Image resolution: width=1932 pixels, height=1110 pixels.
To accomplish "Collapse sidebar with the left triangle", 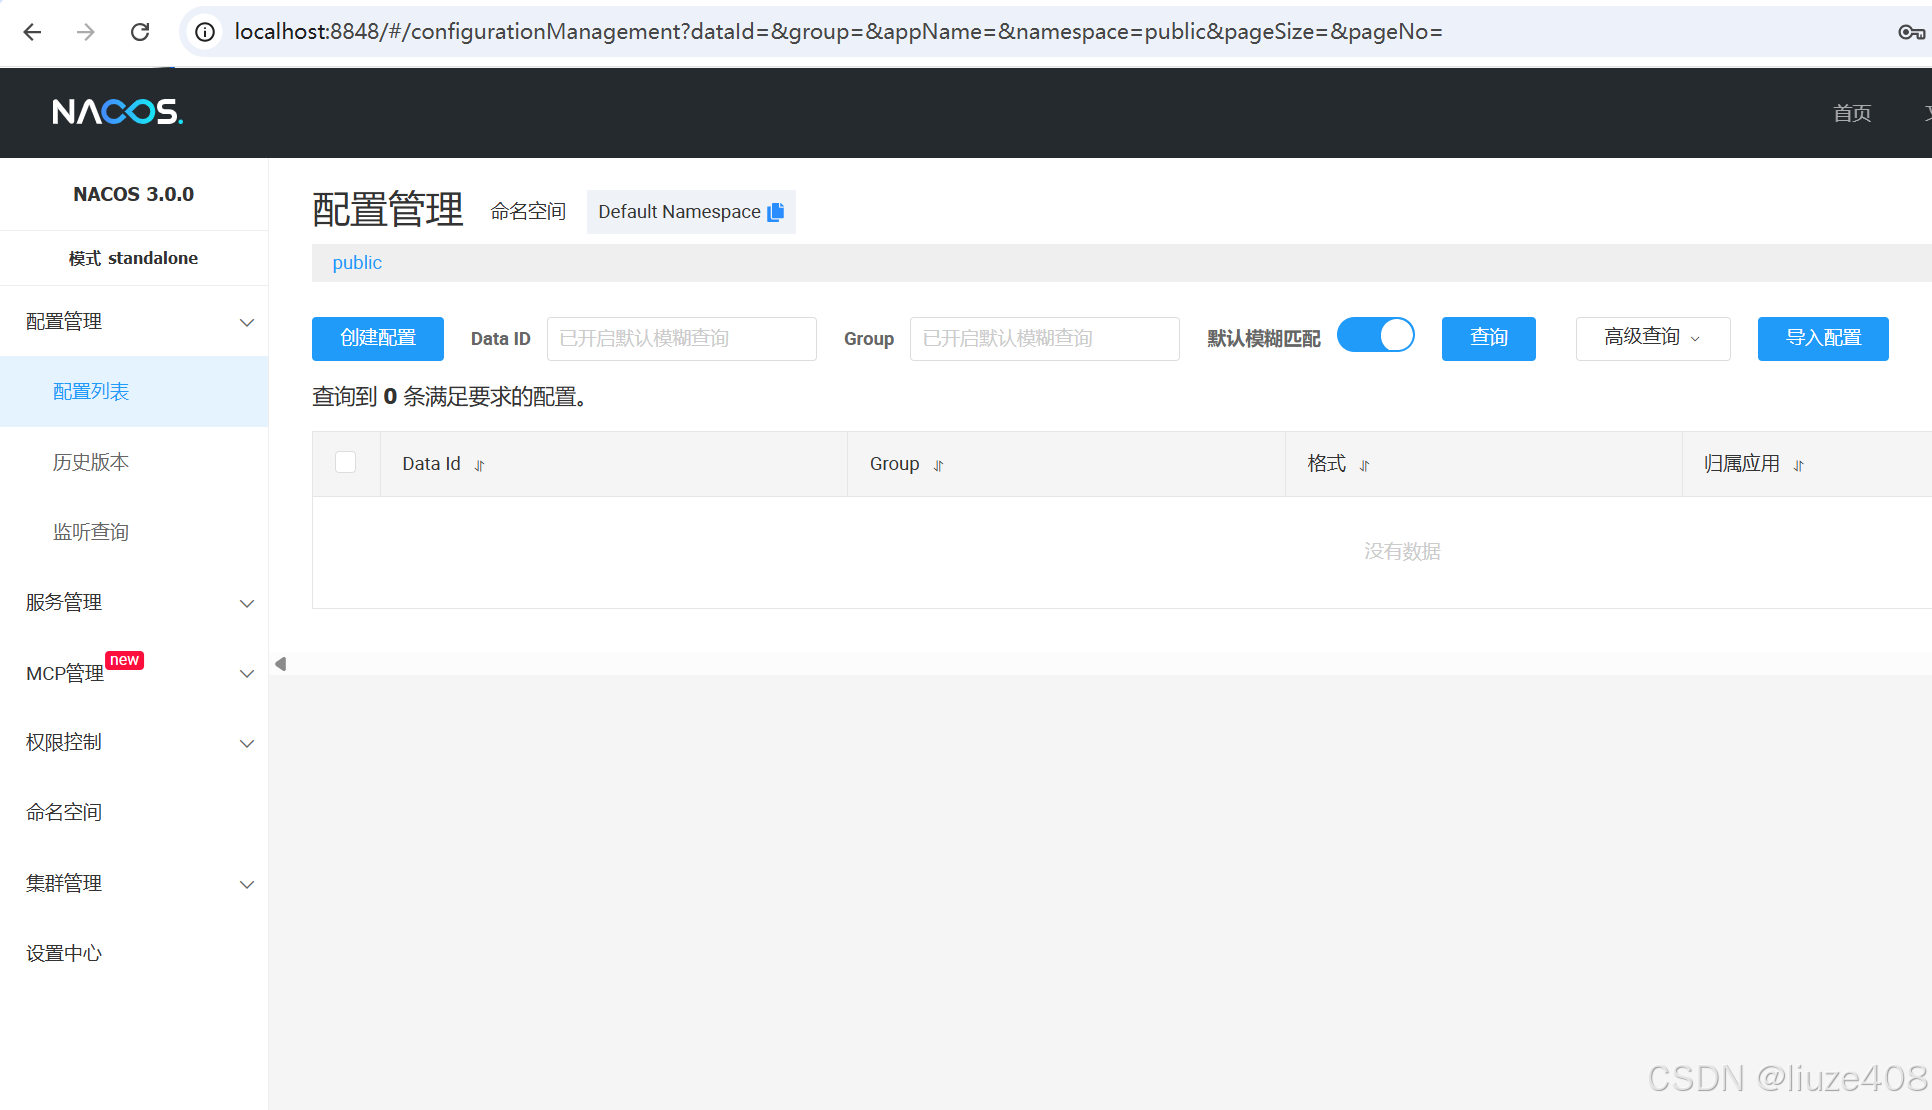I will (x=281, y=664).
